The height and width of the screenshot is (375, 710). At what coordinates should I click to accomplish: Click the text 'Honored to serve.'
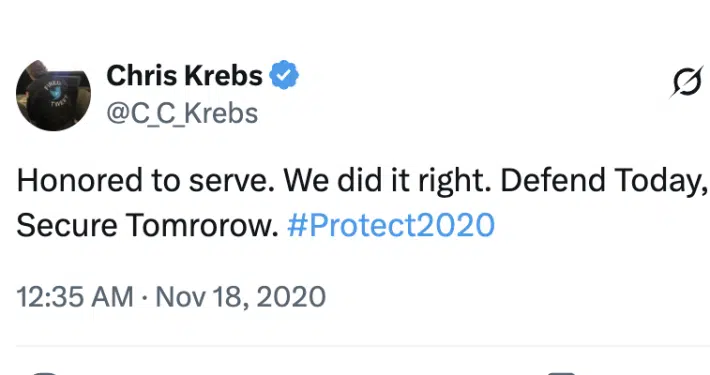click(x=145, y=180)
